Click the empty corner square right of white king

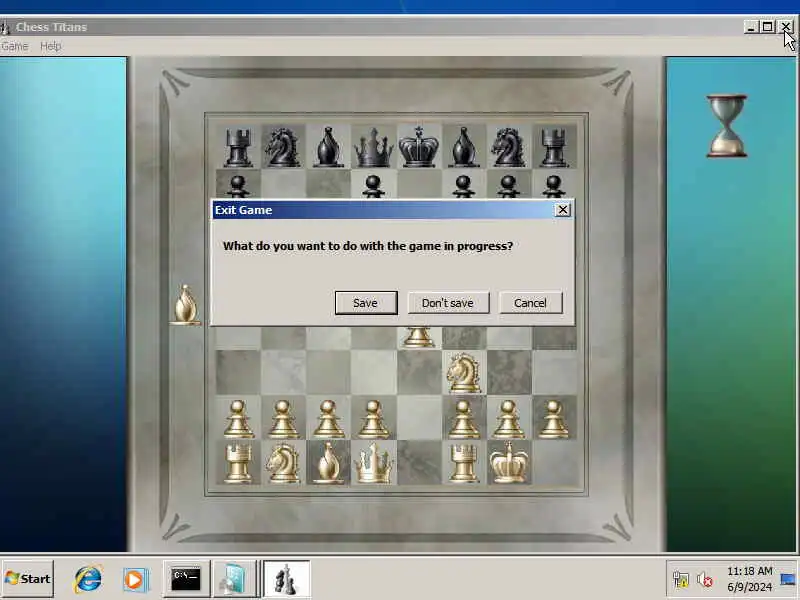tap(555, 462)
